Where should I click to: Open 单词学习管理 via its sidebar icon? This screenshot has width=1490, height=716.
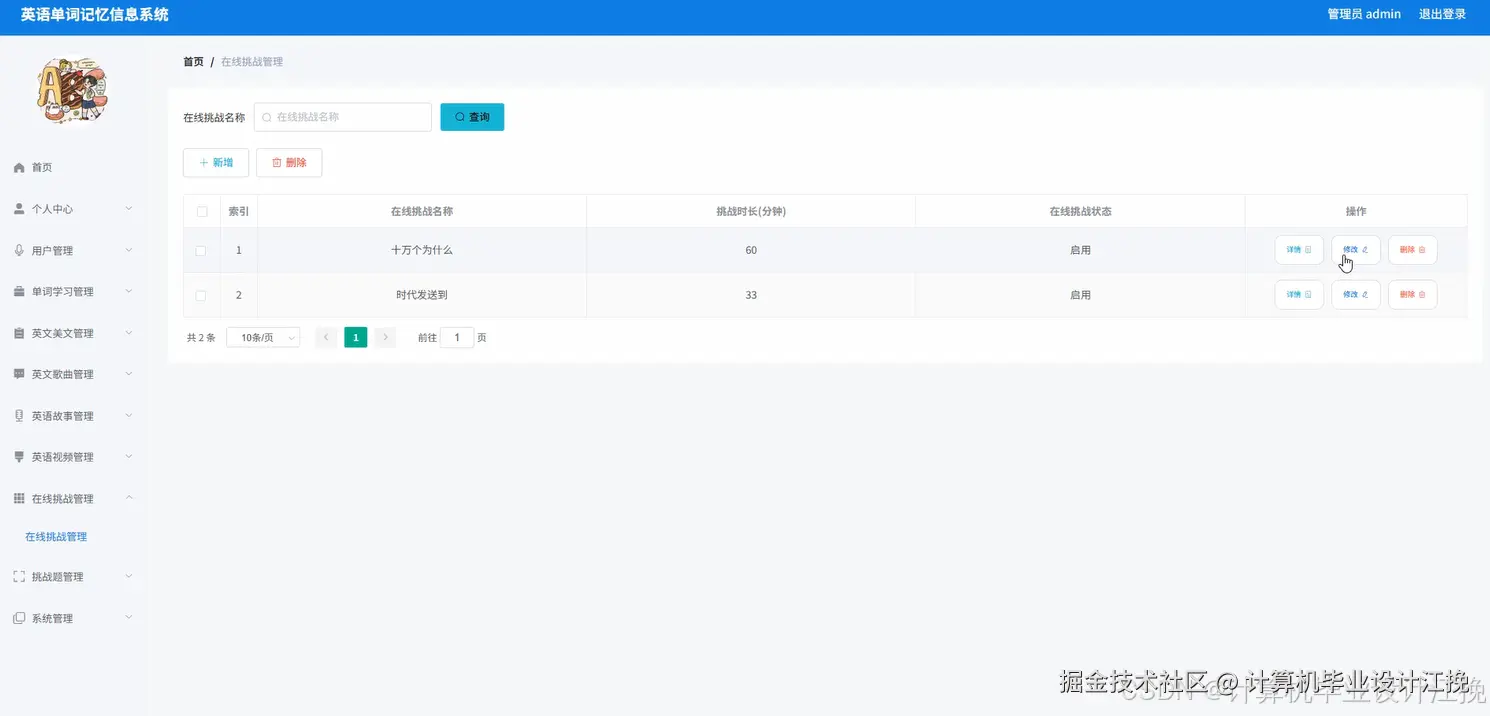point(18,291)
